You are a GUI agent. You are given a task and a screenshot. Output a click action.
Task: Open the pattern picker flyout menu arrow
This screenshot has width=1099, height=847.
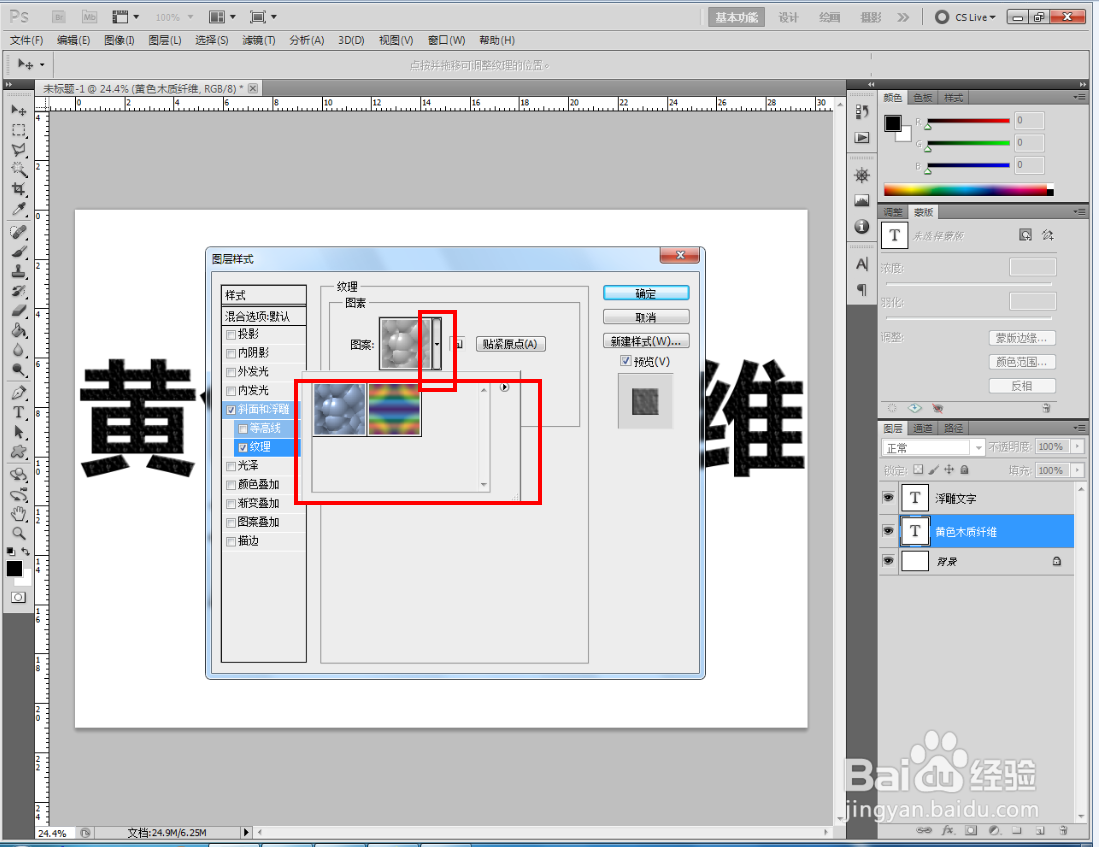[505, 387]
